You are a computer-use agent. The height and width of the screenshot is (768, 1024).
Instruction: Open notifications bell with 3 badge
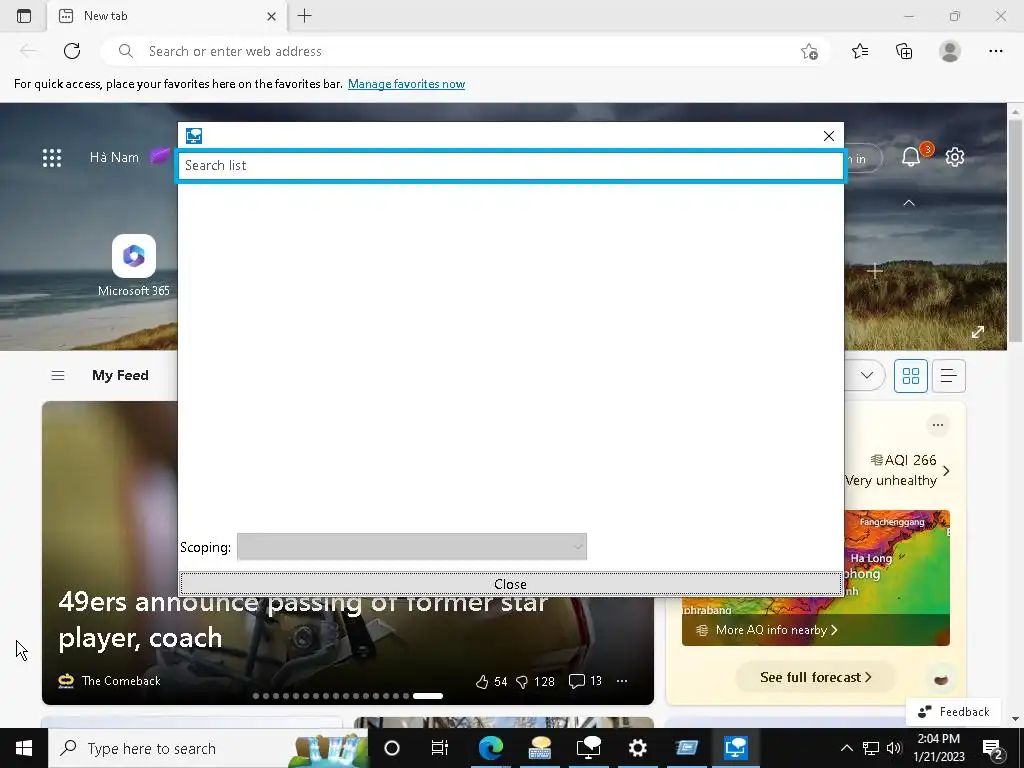point(912,157)
